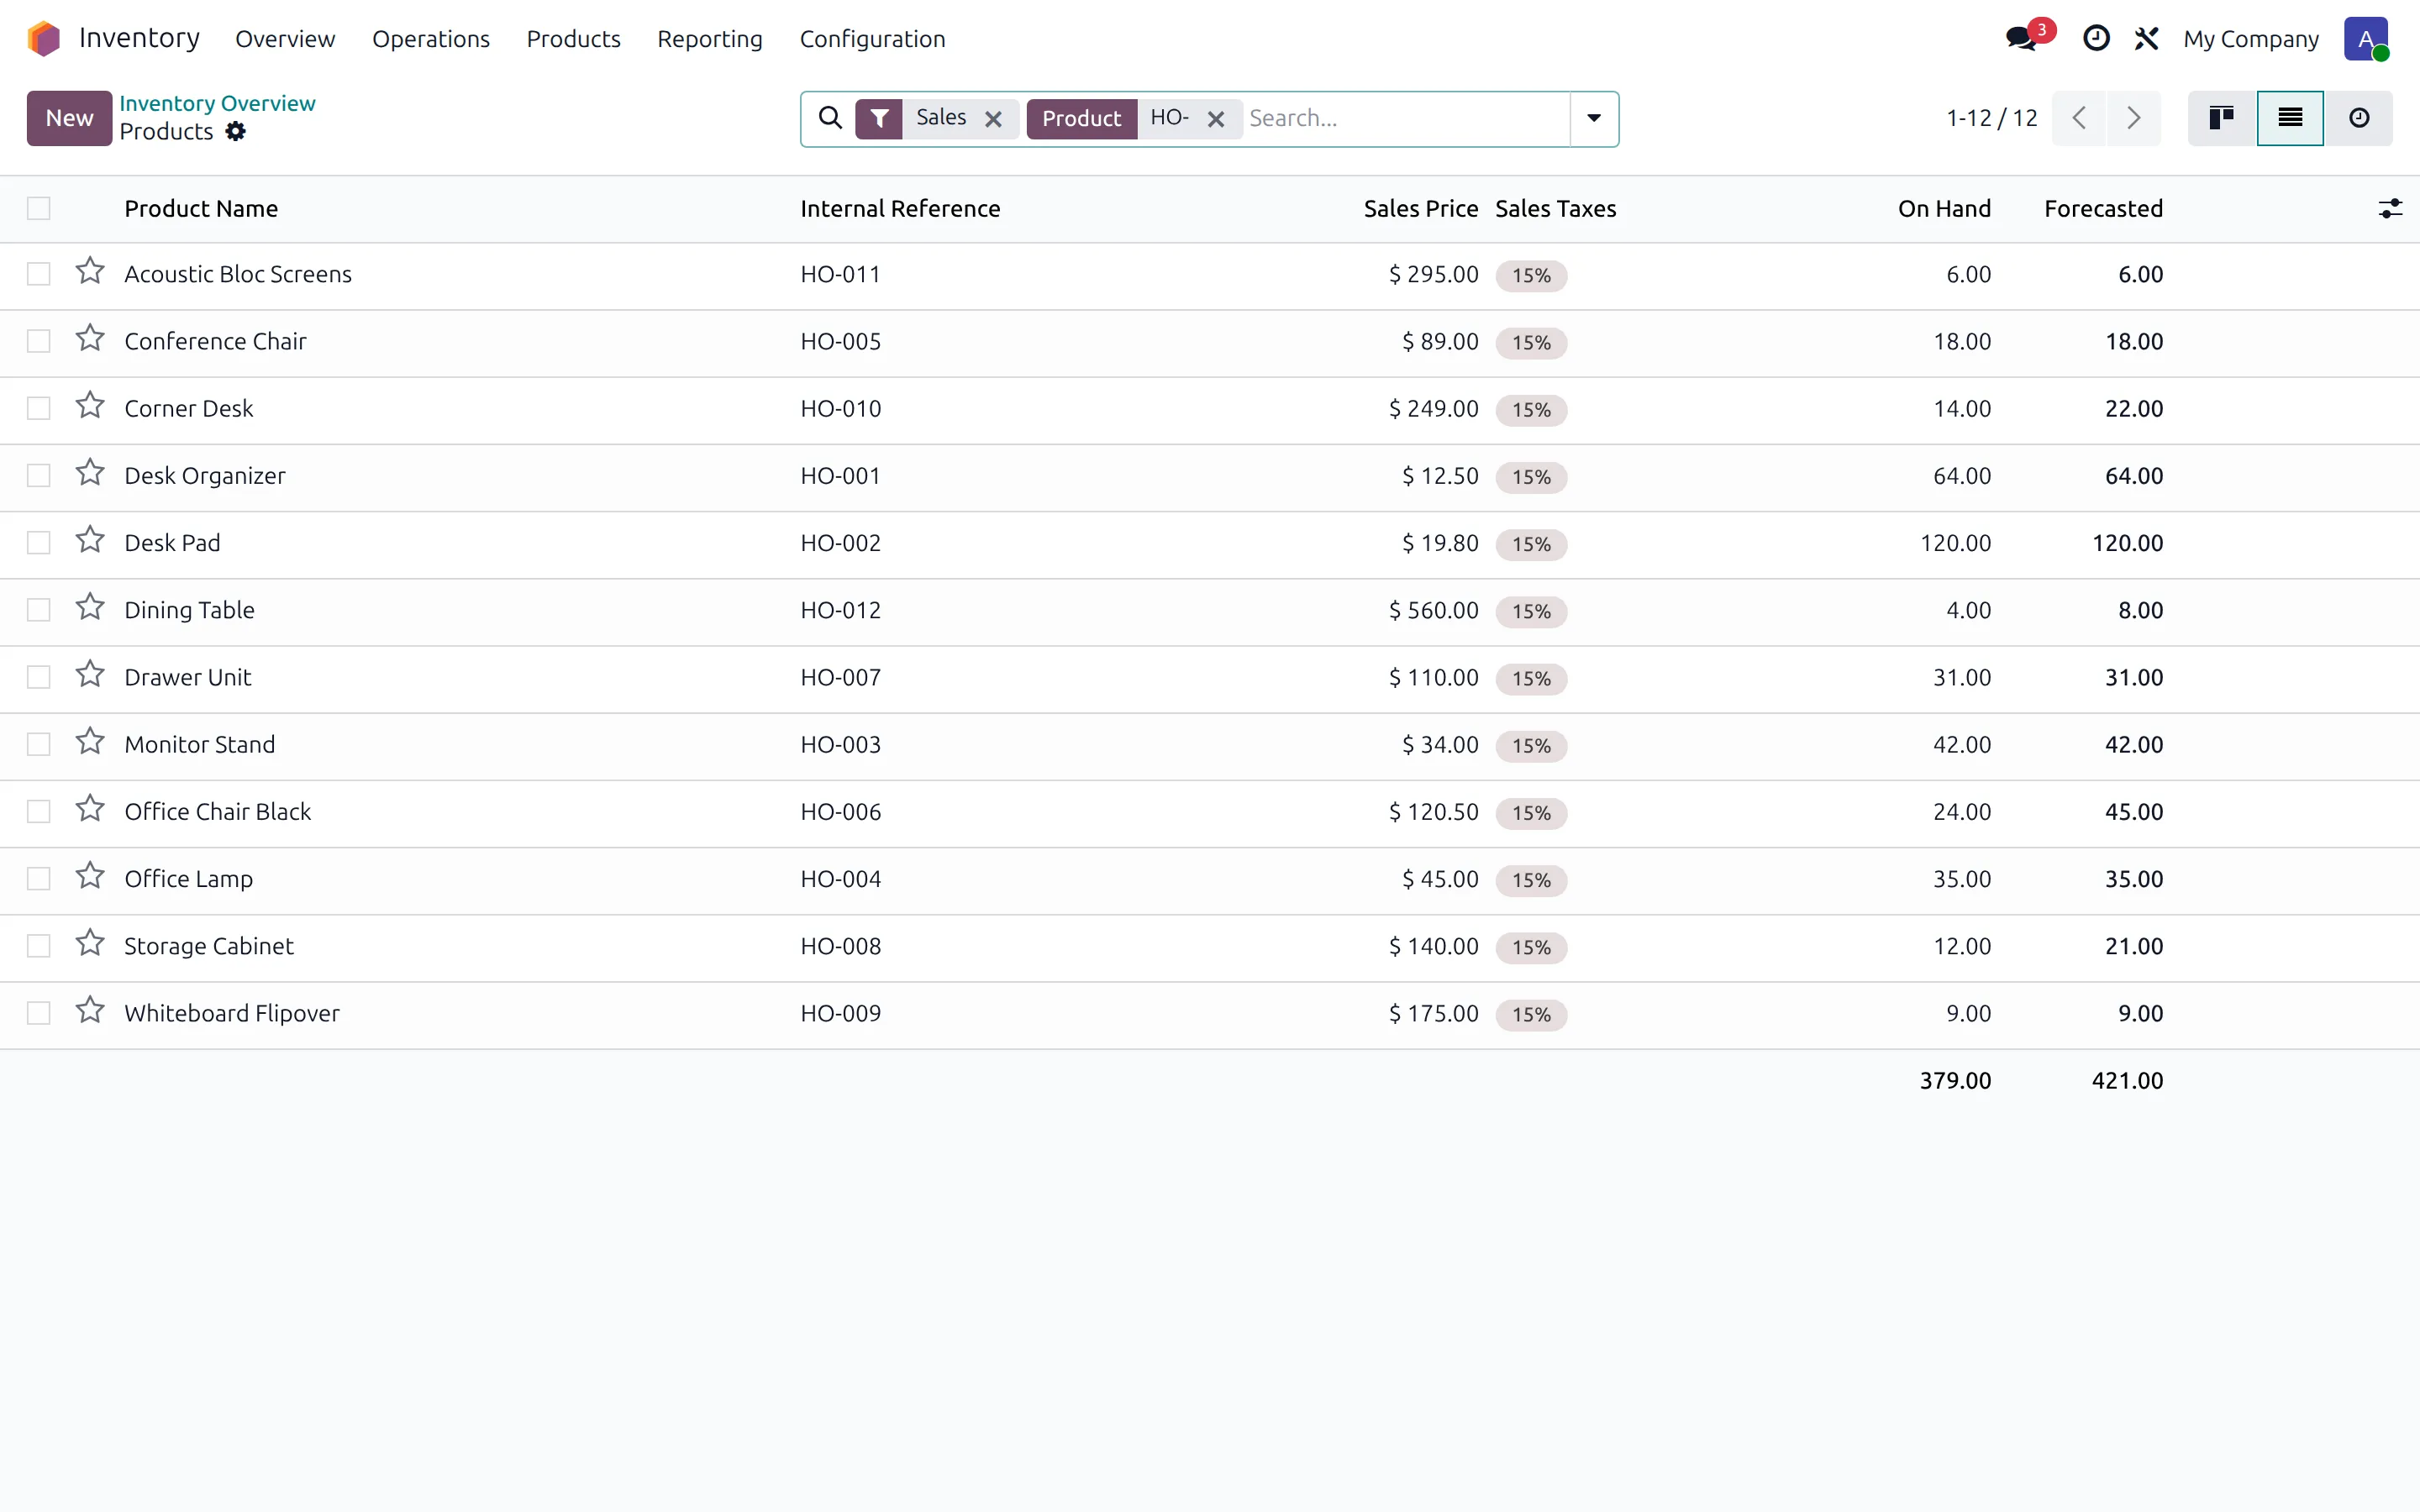Click the 1-12 / 12 pager counter
Image resolution: width=2420 pixels, height=1512 pixels.
[1991, 118]
